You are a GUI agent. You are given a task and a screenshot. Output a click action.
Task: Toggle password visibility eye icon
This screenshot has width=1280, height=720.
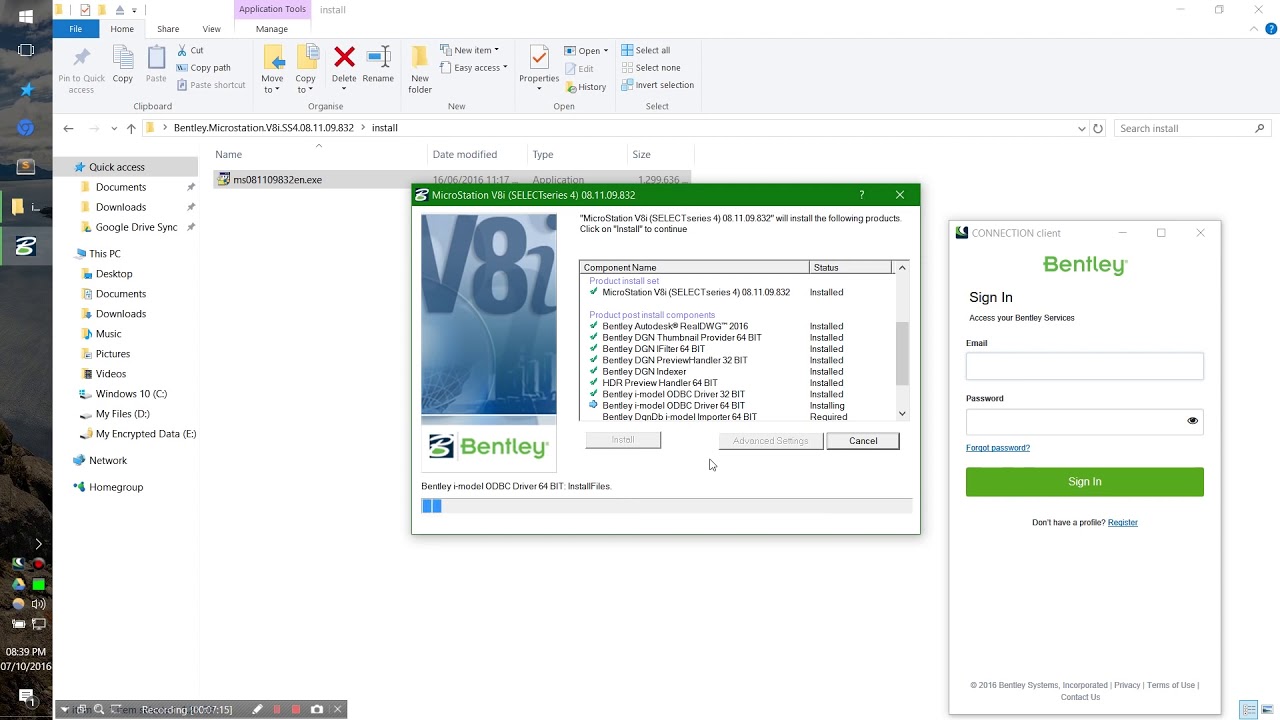point(1192,421)
